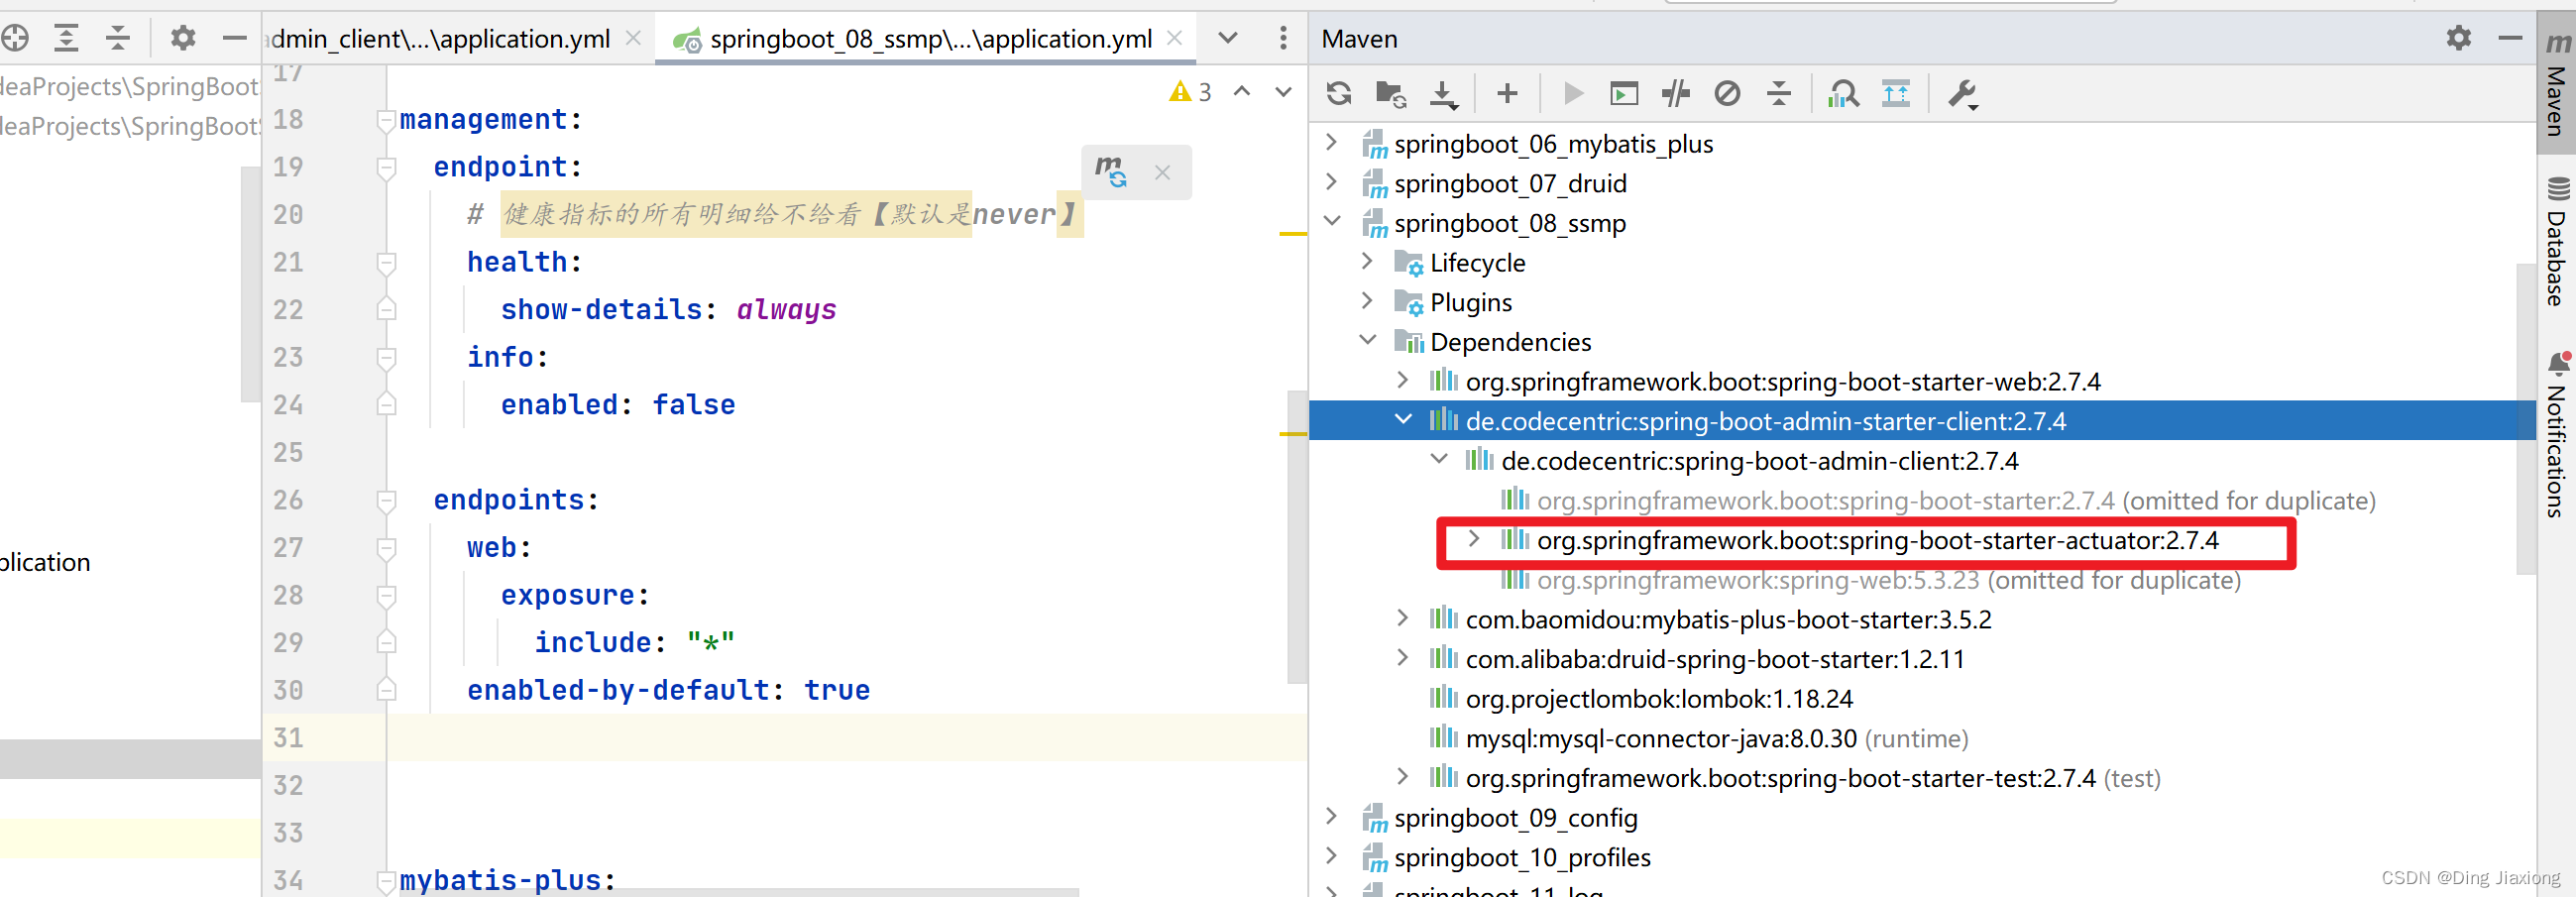Dismiss the Maven changes floating popup
This screenshot has height=897, width=2576.
[x=1162, y=172]
